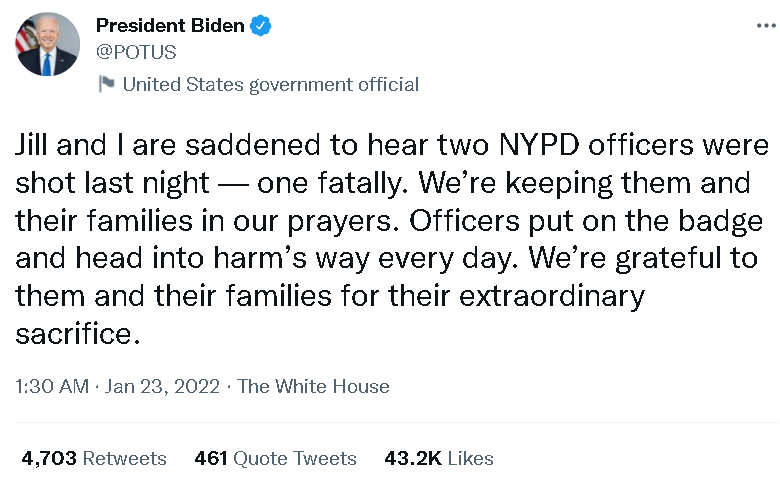Open President Biden's profile picture

pyautogui.click(x=47, y=45)
